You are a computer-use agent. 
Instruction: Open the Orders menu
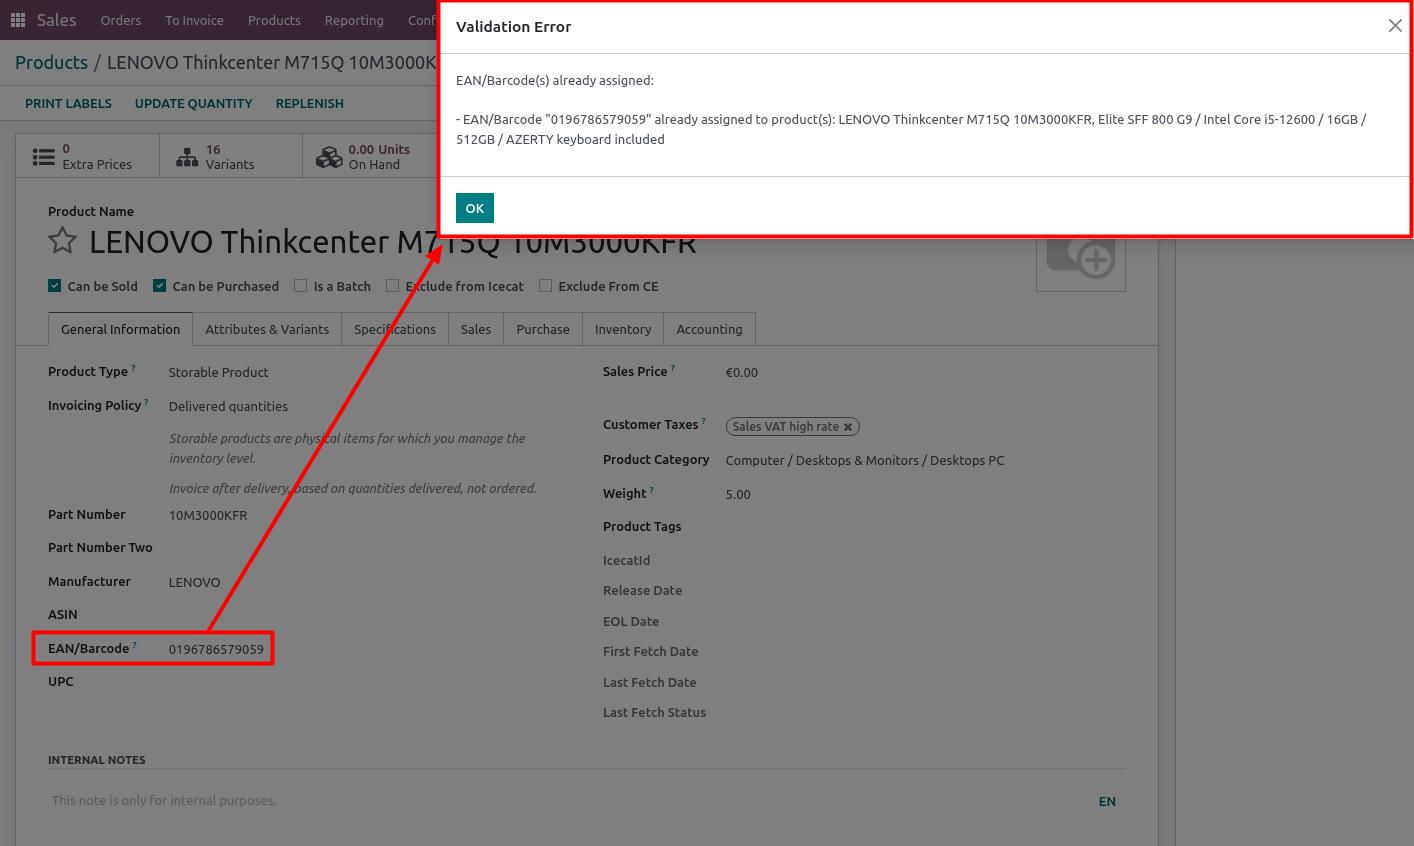[121, 20]
